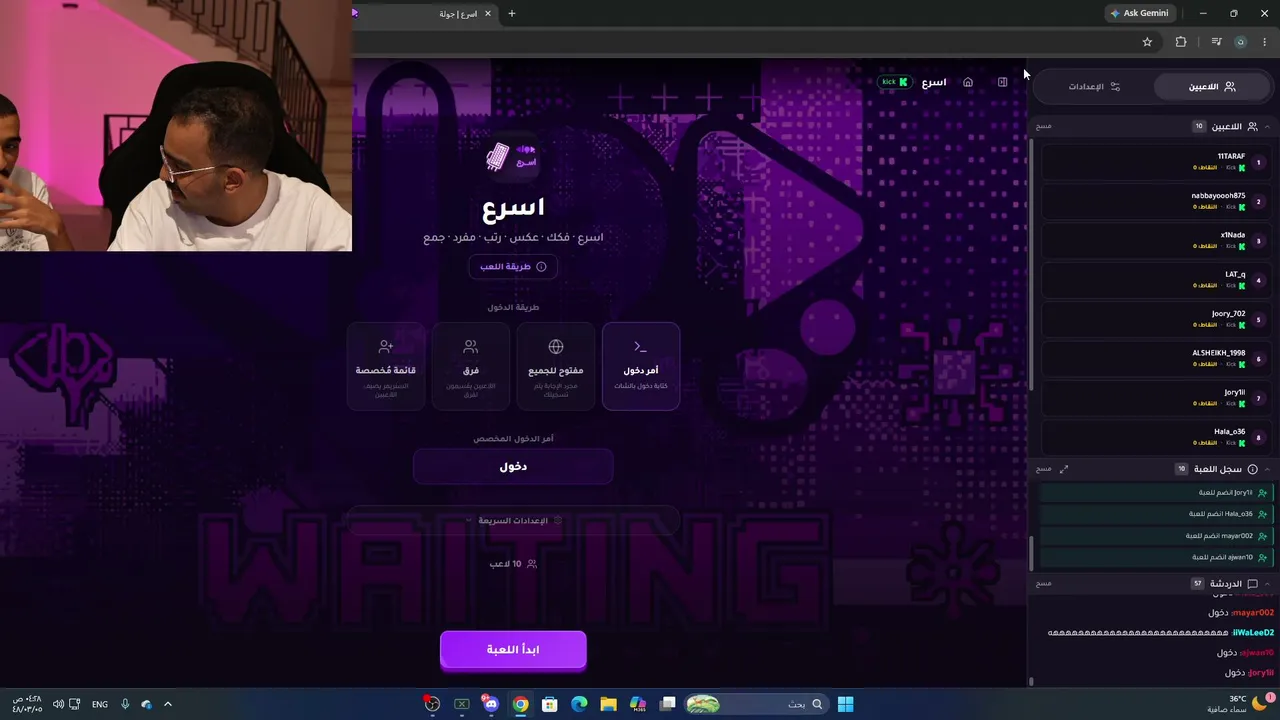Viewport: 1280px width, 720px height.
Task: Bookmark this page with the star icon
Action: 1147,42
